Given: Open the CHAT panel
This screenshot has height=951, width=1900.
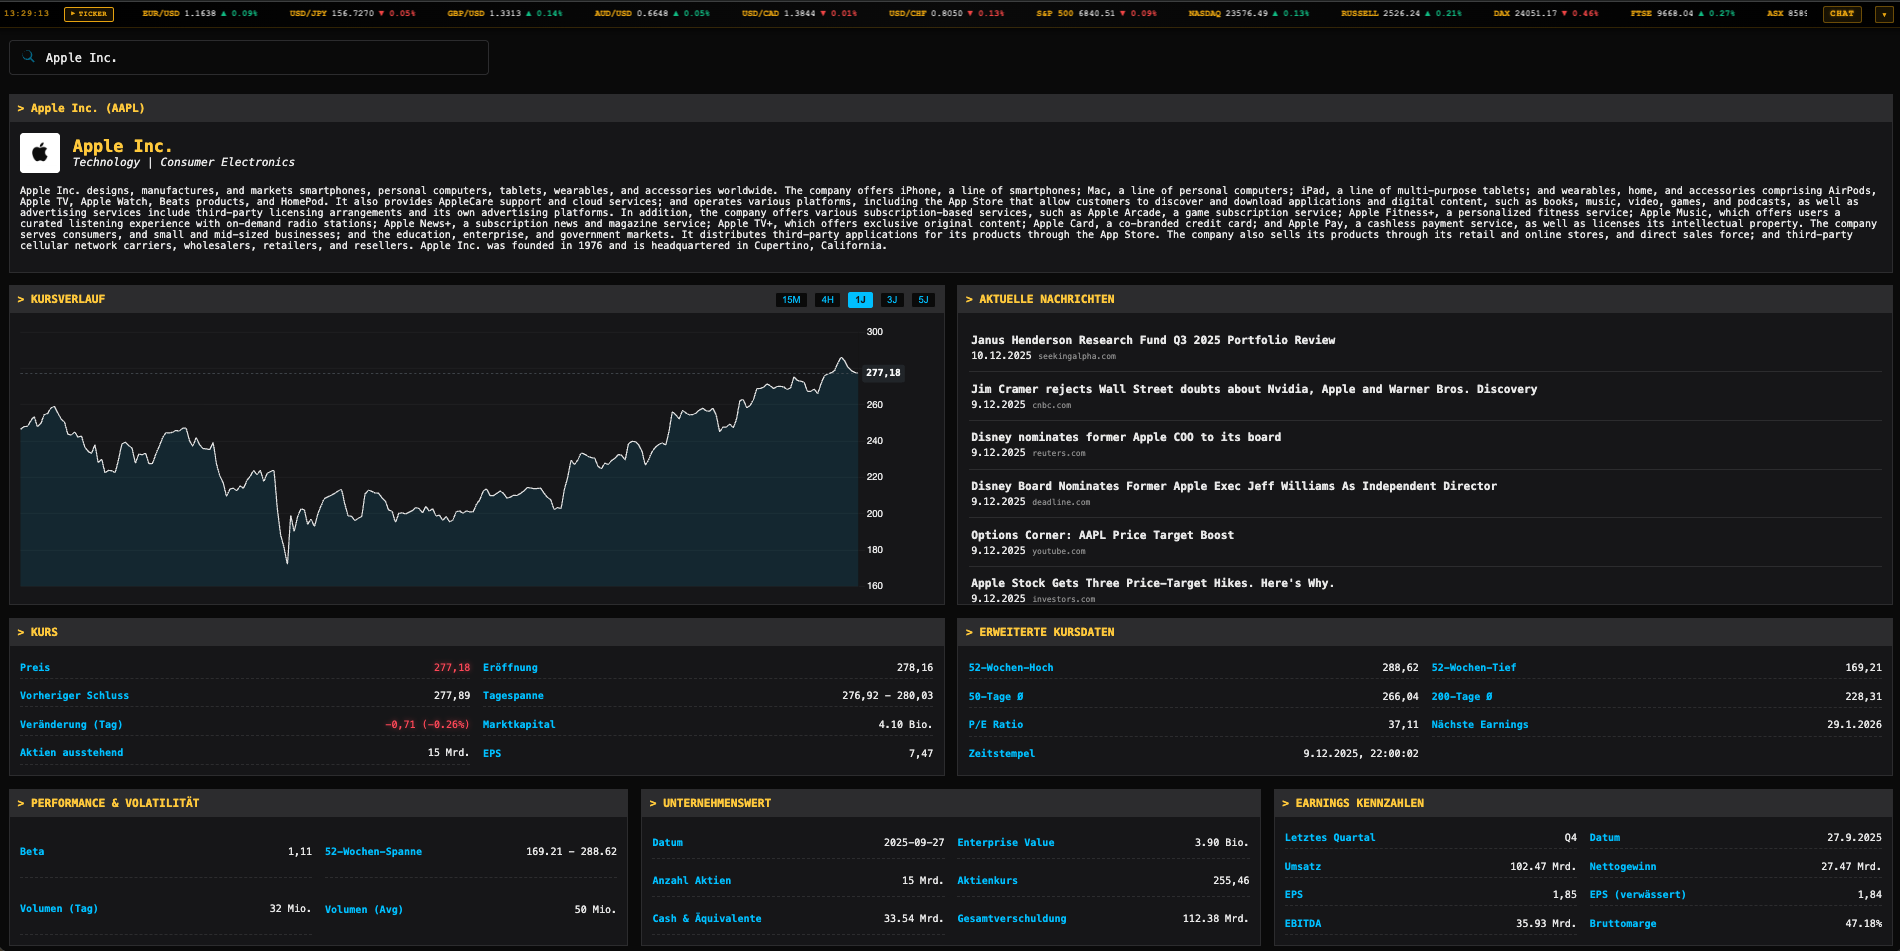Looking at the screenshot, I should pyautogui.click(x=1841, y=14).
